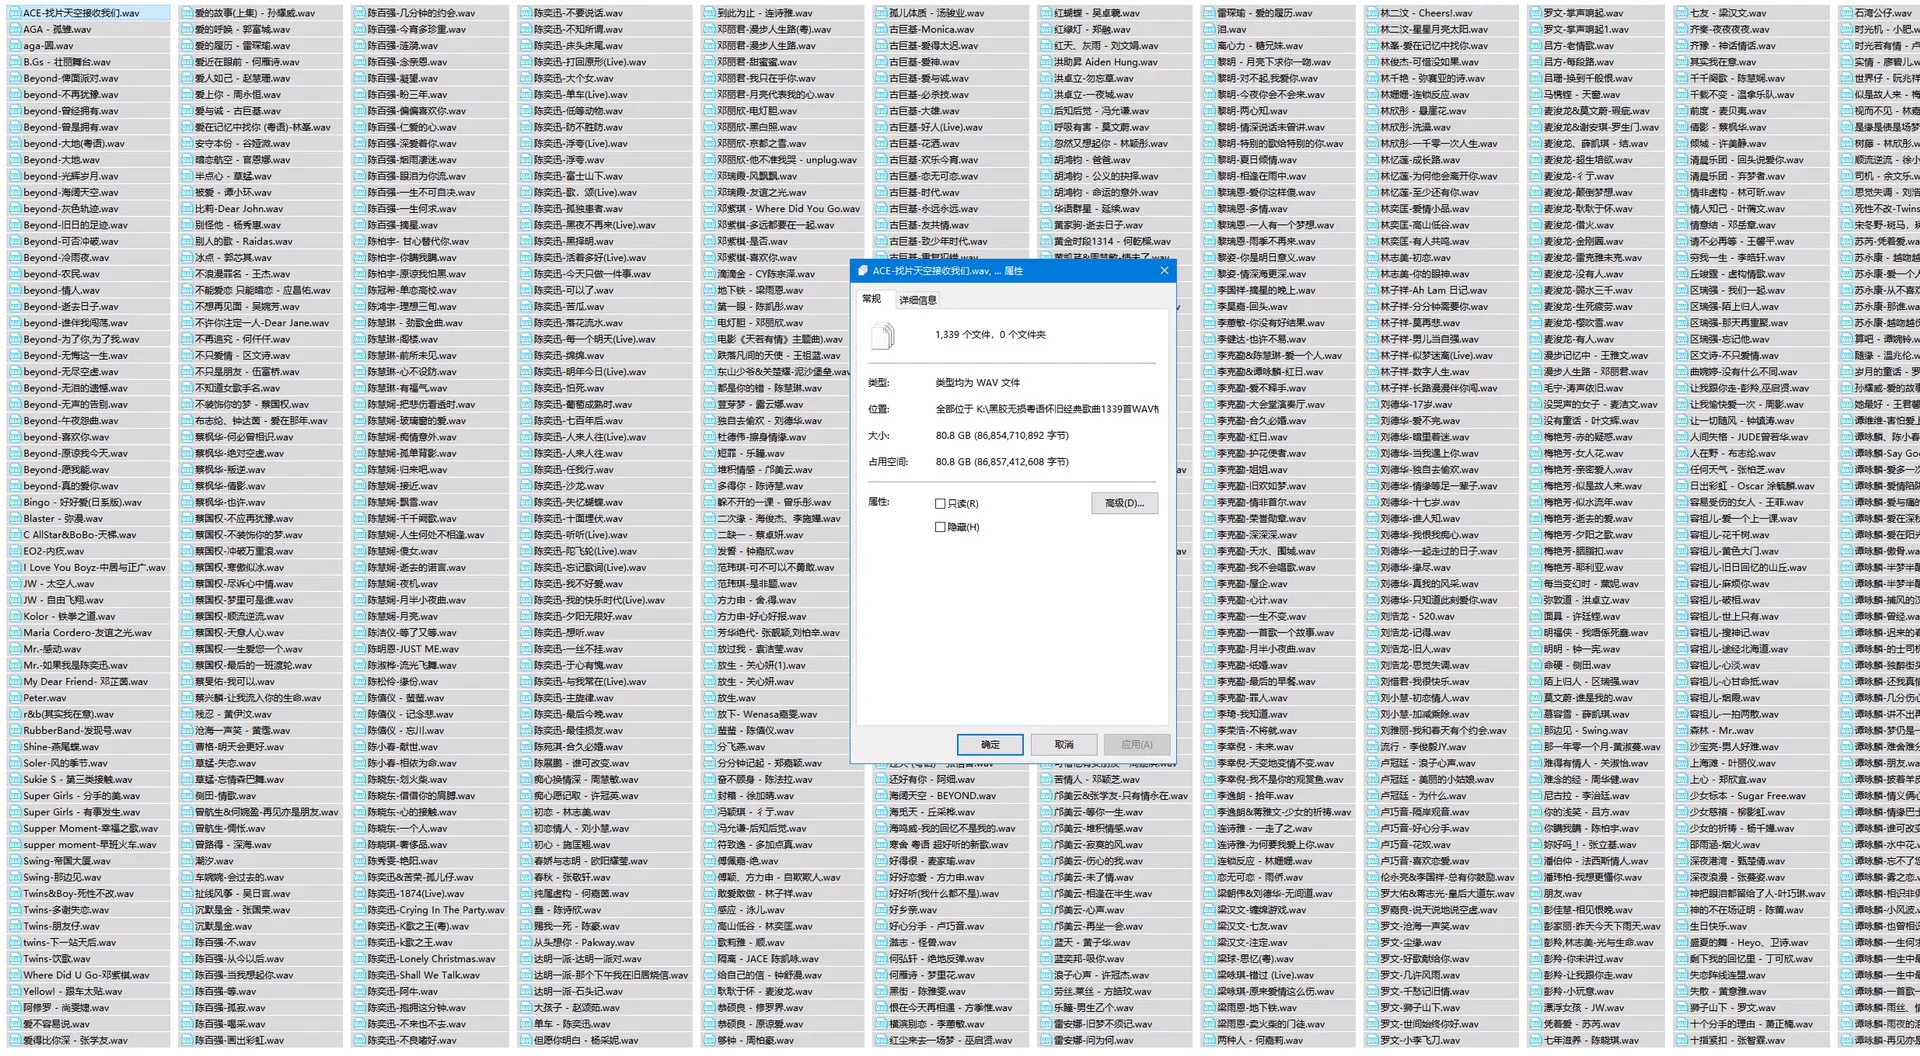This screenshot has height=1056, width=1920.
Task: Select the 黎明-夏日倾情.wav file icon
Action: click(x=1209, y=160)
